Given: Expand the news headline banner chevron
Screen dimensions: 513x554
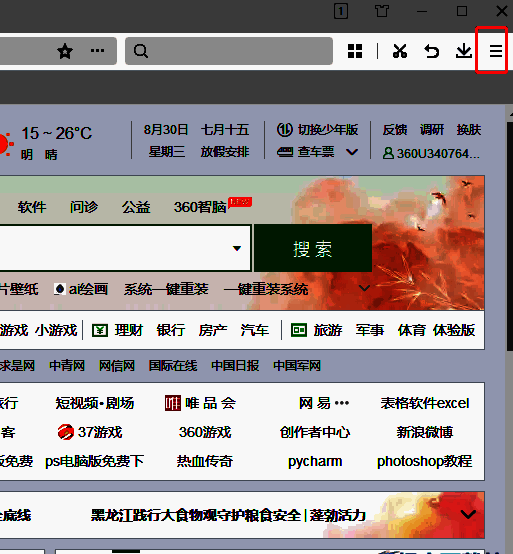Looking at the screenshot, I should point(468,514).
